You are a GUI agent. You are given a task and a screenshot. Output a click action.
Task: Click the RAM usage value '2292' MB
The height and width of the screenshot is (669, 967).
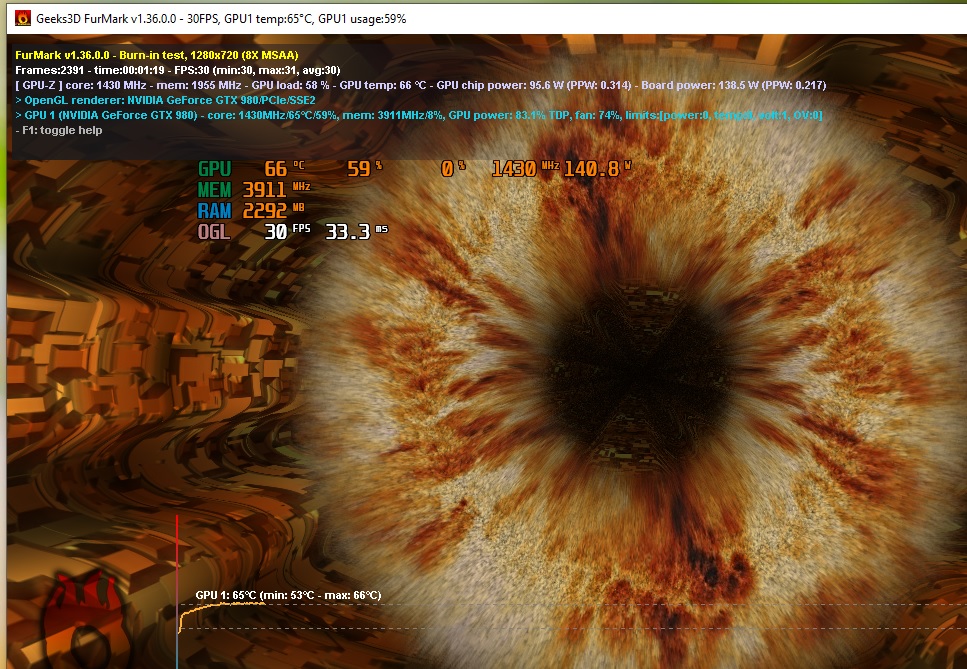(265, 211)
